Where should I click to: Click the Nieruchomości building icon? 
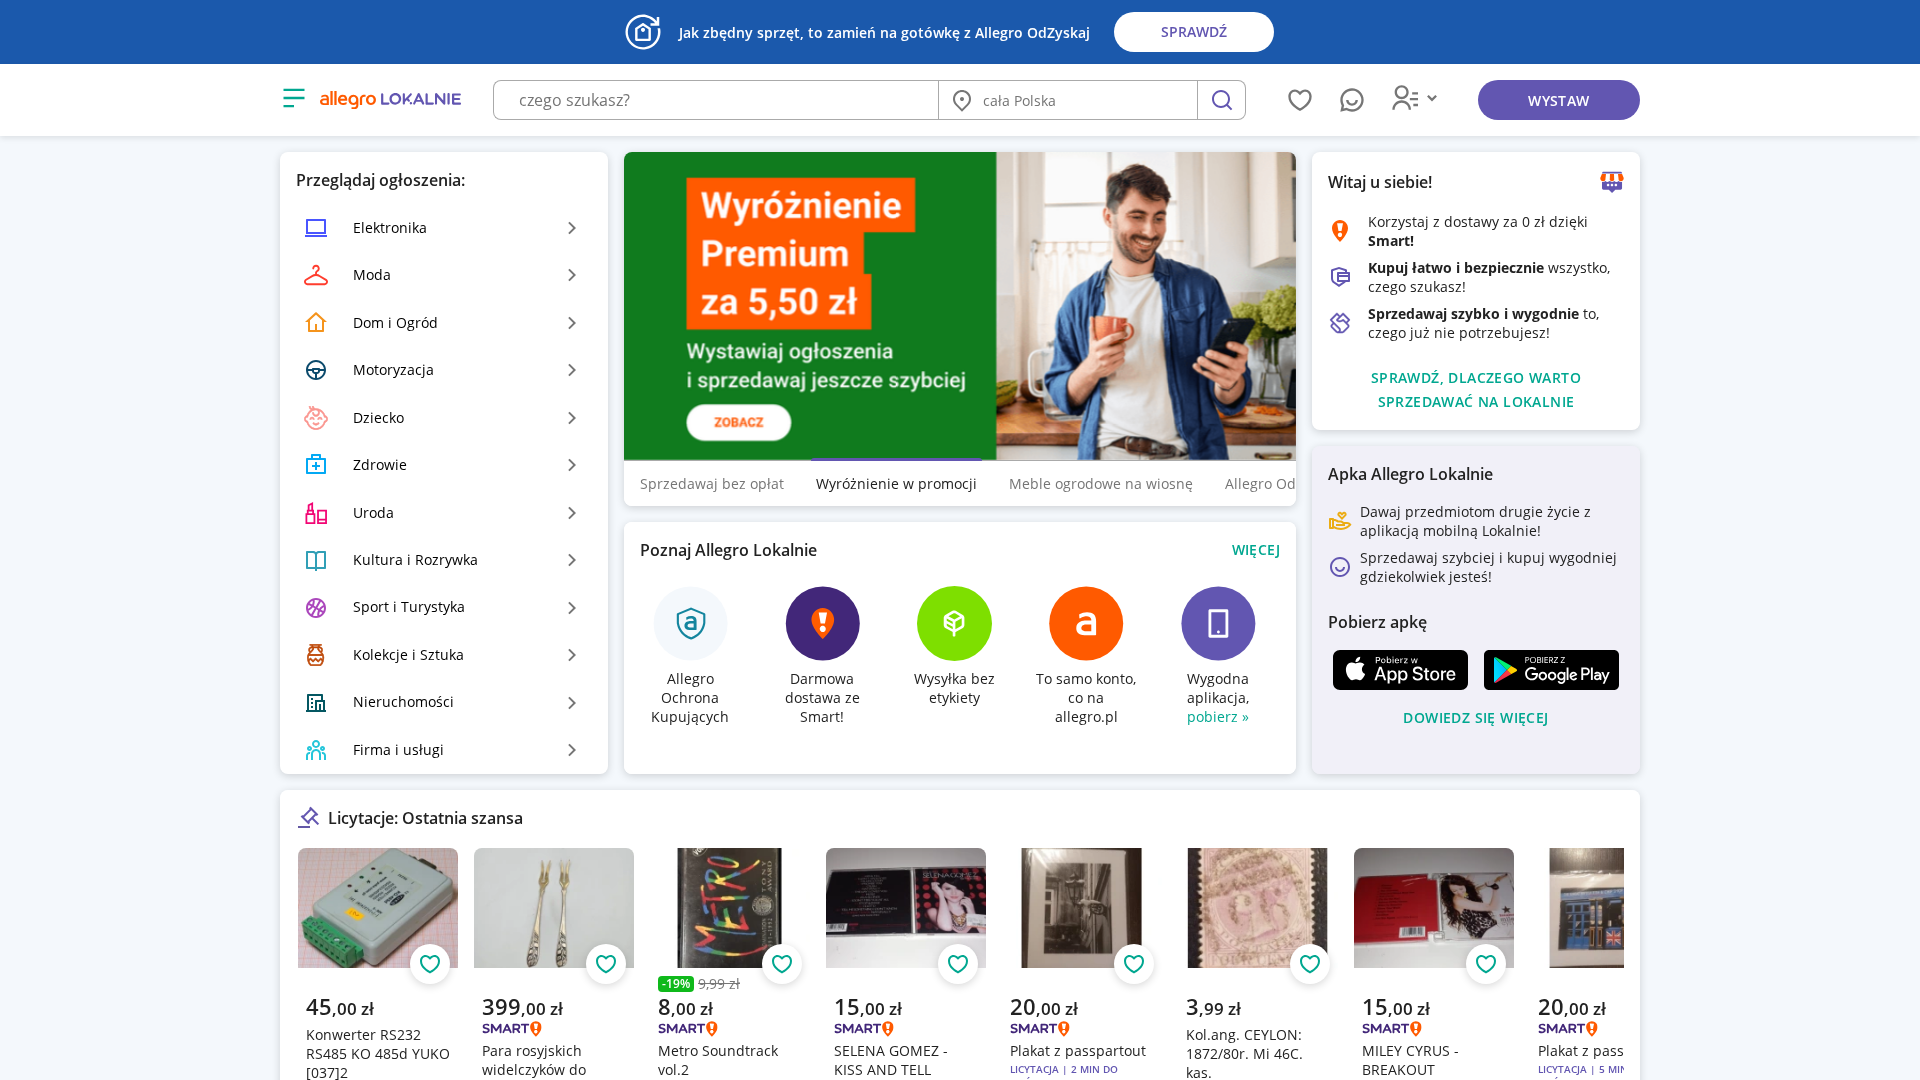click(316, 703)
